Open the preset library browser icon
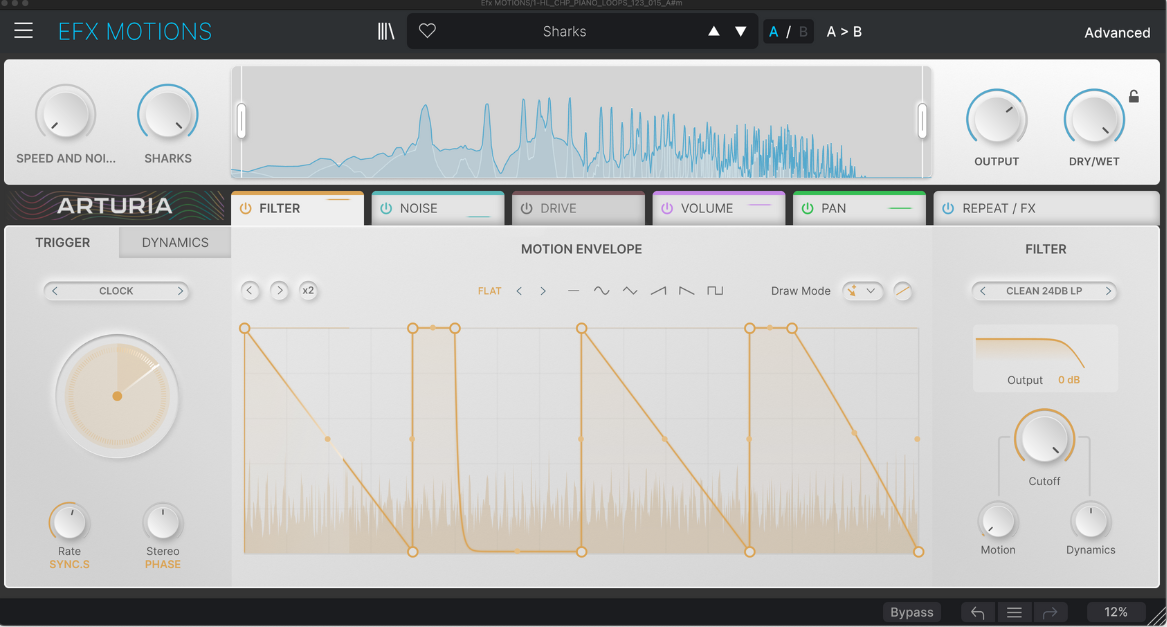The image size is (1167, 627). point(386,31)
